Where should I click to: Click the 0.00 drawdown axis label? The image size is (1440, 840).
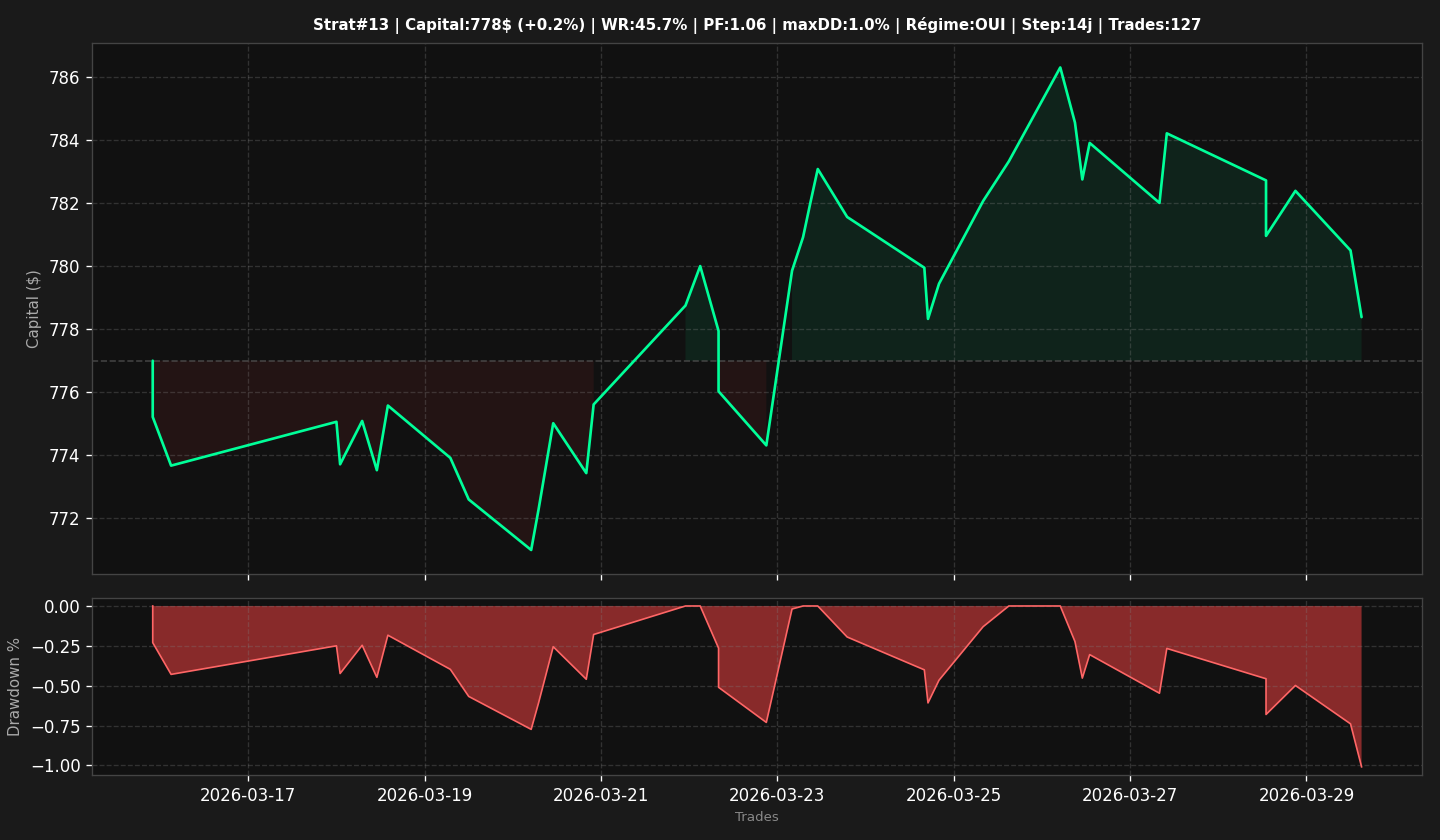click(x=62, y=607)
